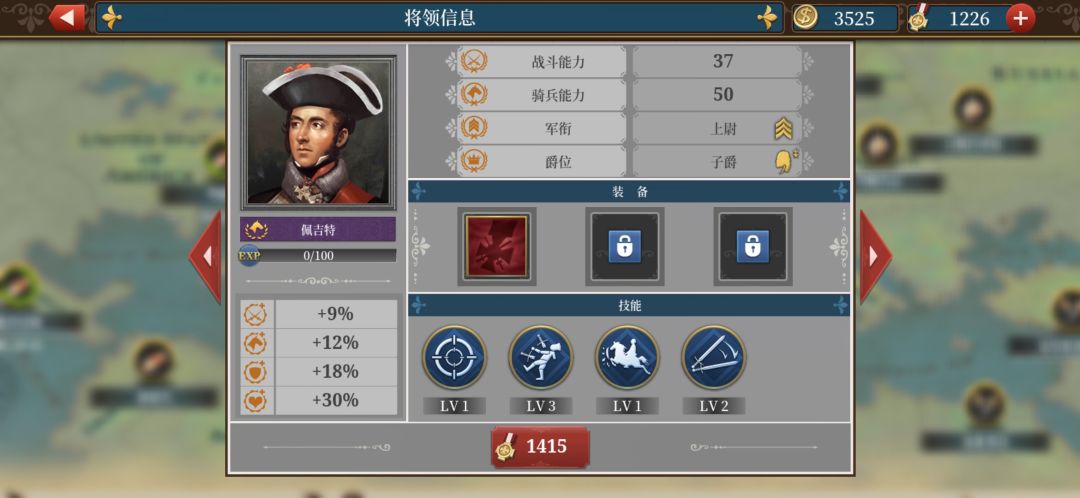The image size is (1080, 498).
Task: Tap the gold coin balance 3525
Action: [845, 18]
